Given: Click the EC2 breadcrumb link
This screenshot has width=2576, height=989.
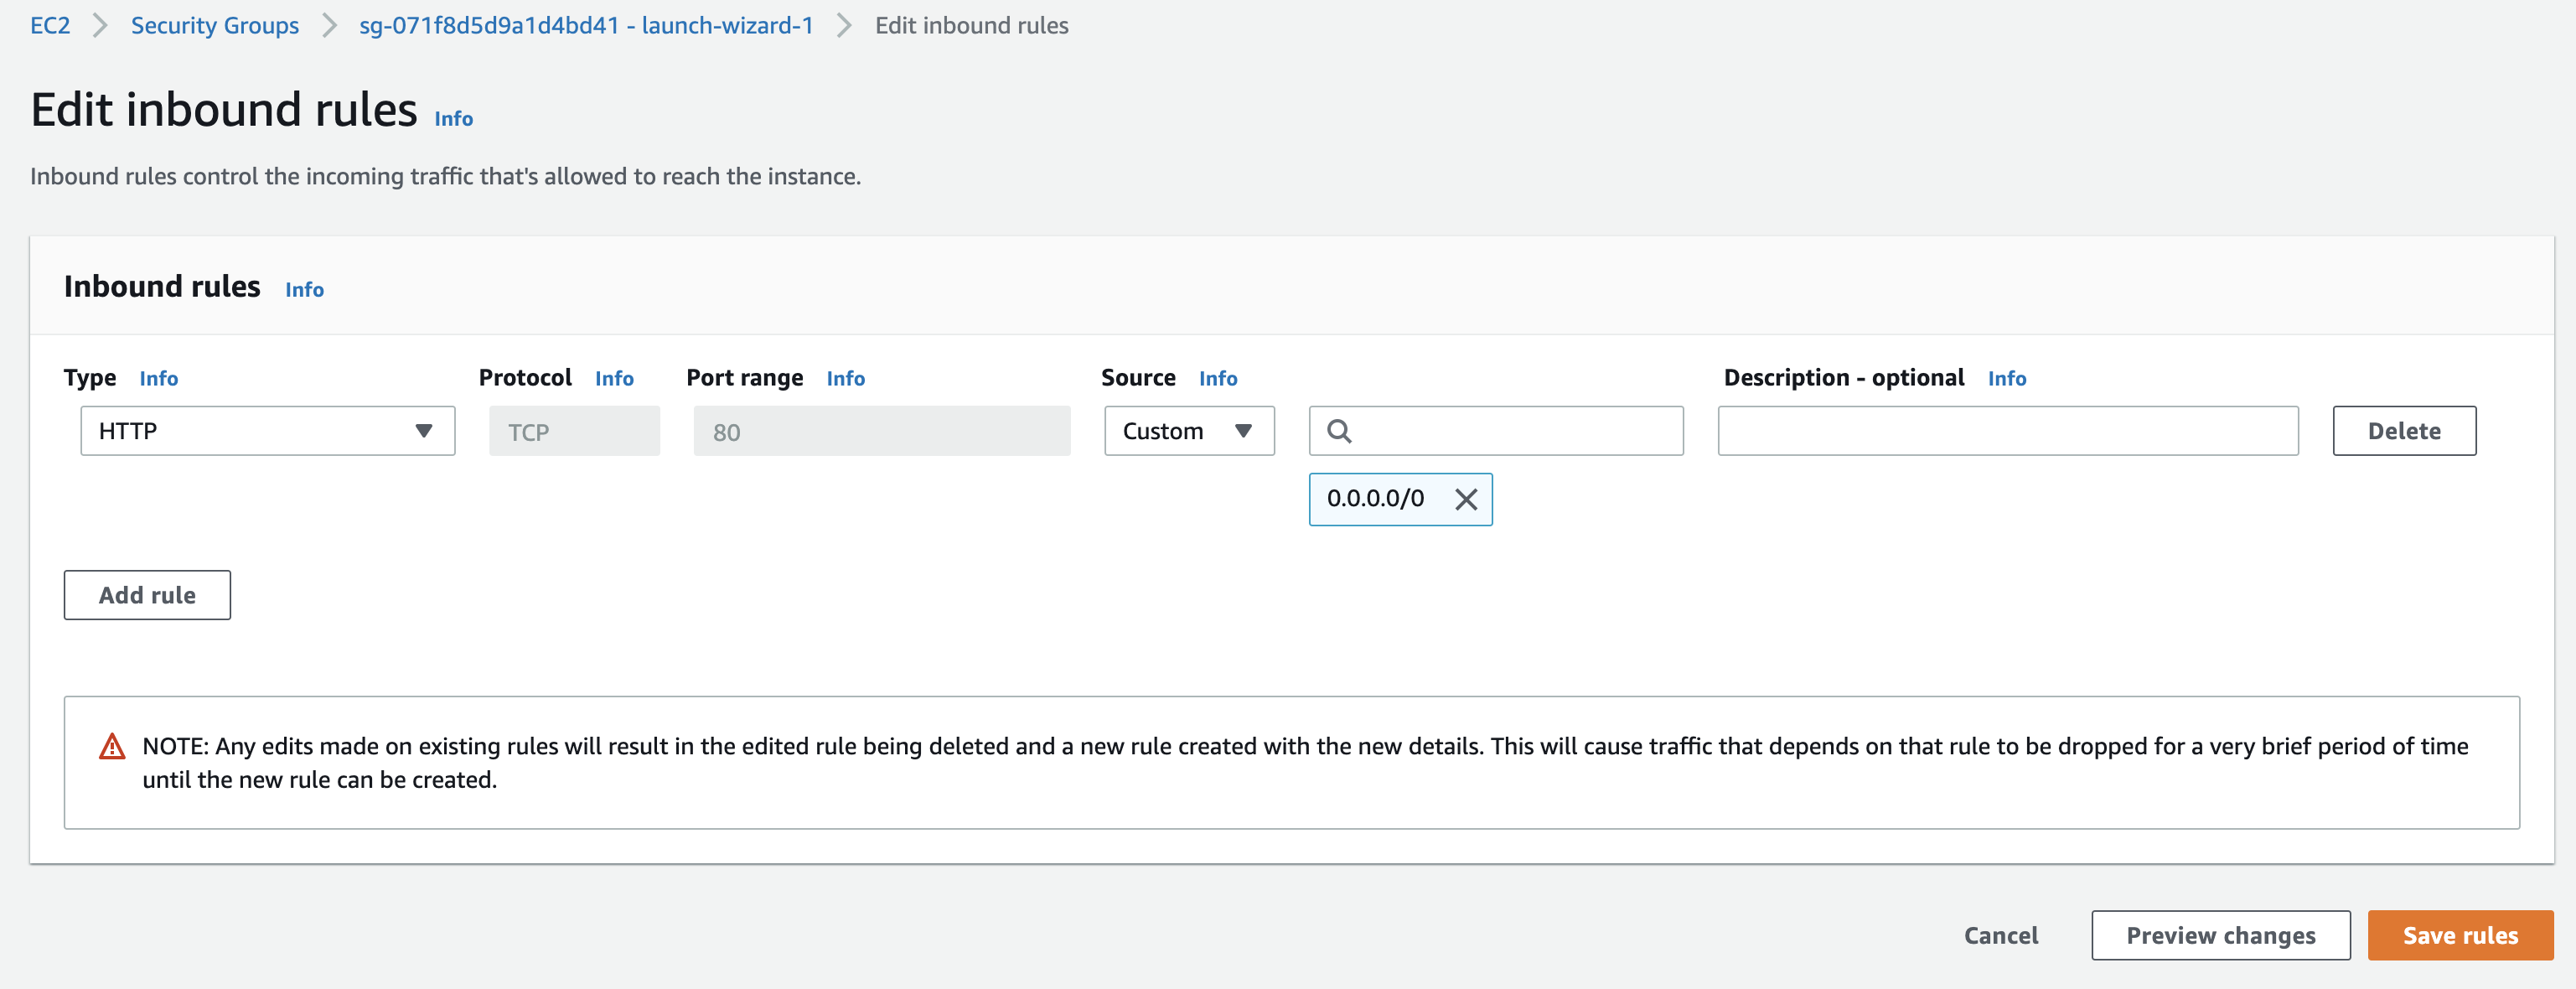Looking at the screenshot, I should (x=50, y=25).
